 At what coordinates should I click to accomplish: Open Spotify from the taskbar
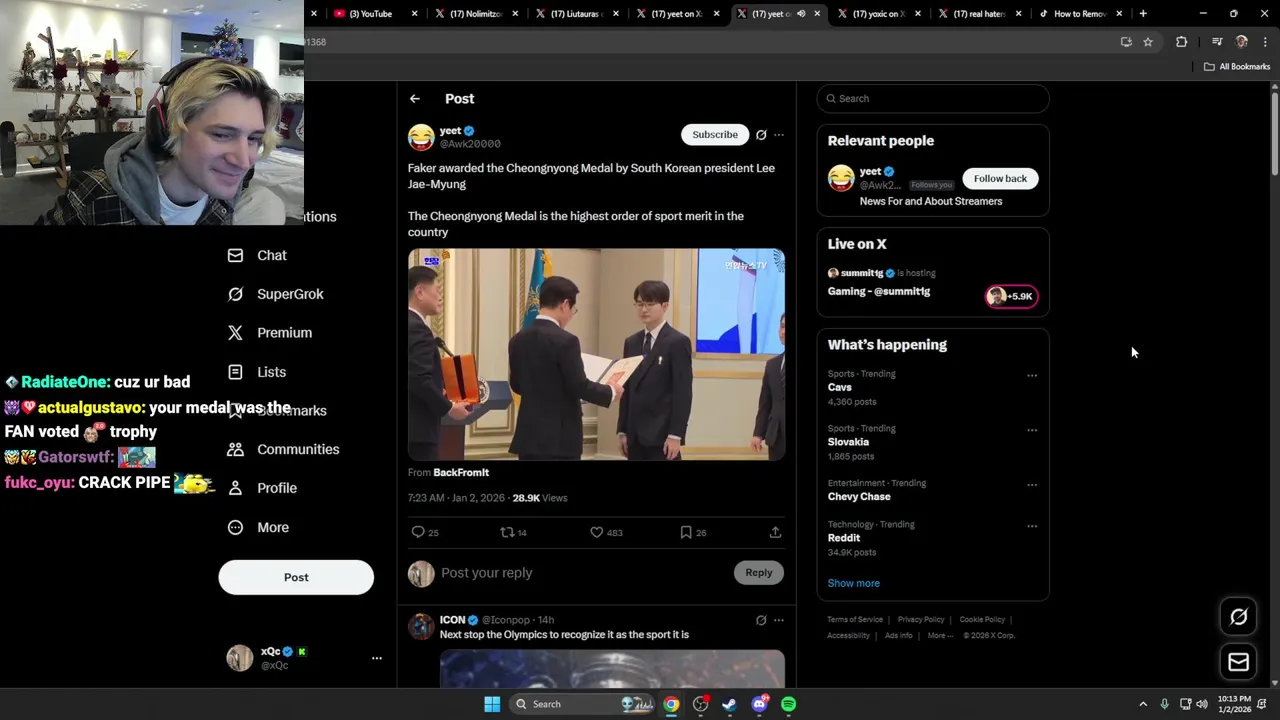[x=789, y=704]
